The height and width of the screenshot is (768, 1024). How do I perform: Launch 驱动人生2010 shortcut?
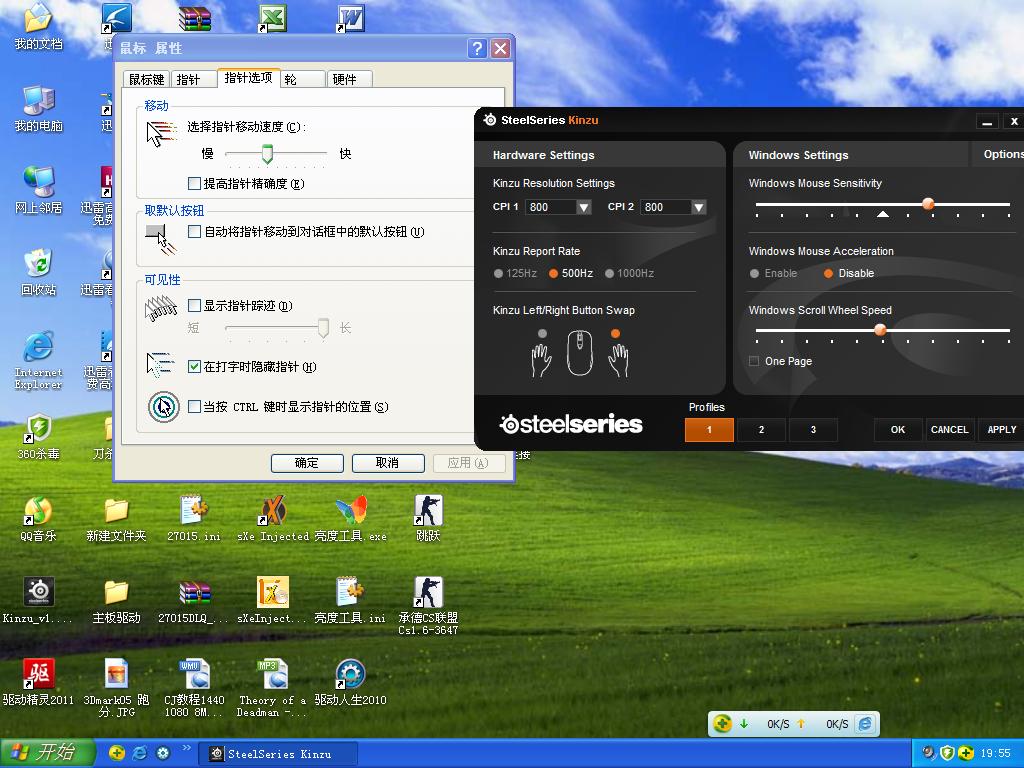coord(351,682)
